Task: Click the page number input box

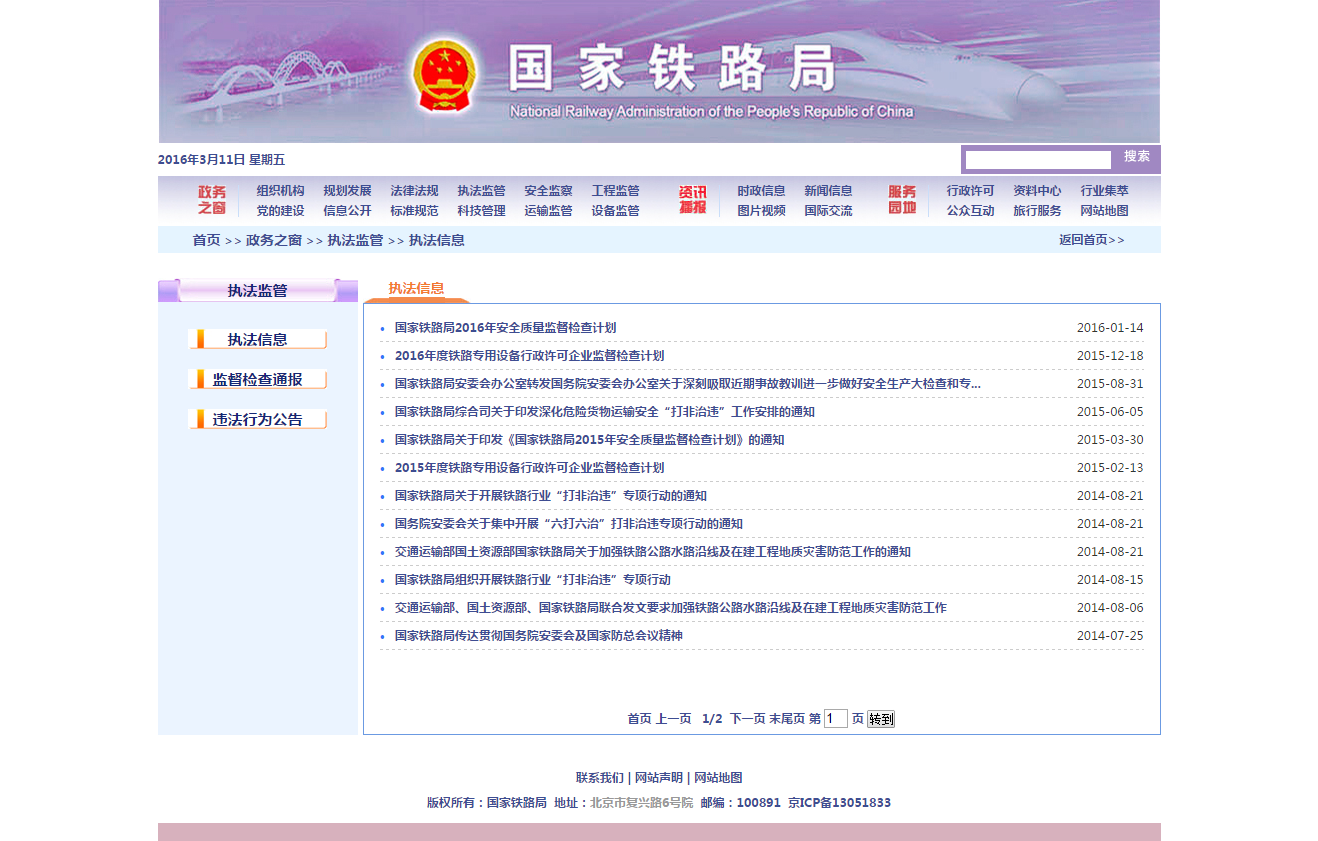Action: pyautogui.click(x=835, y=719)
